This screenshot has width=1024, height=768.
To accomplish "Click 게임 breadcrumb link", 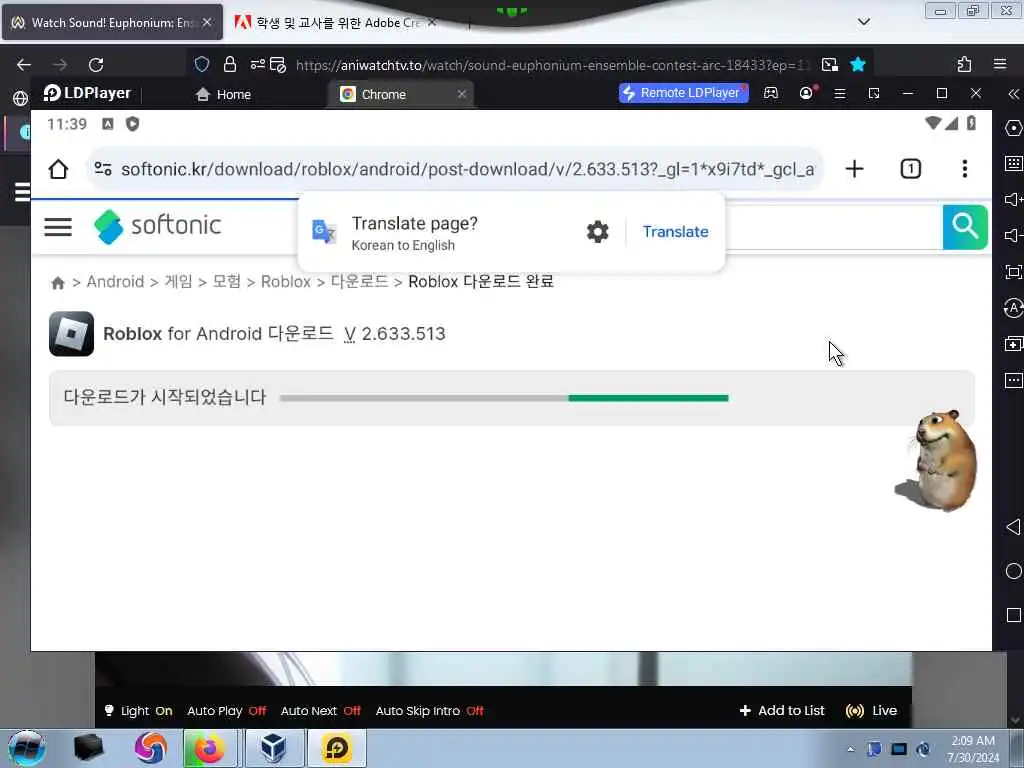I will [178, 281].
